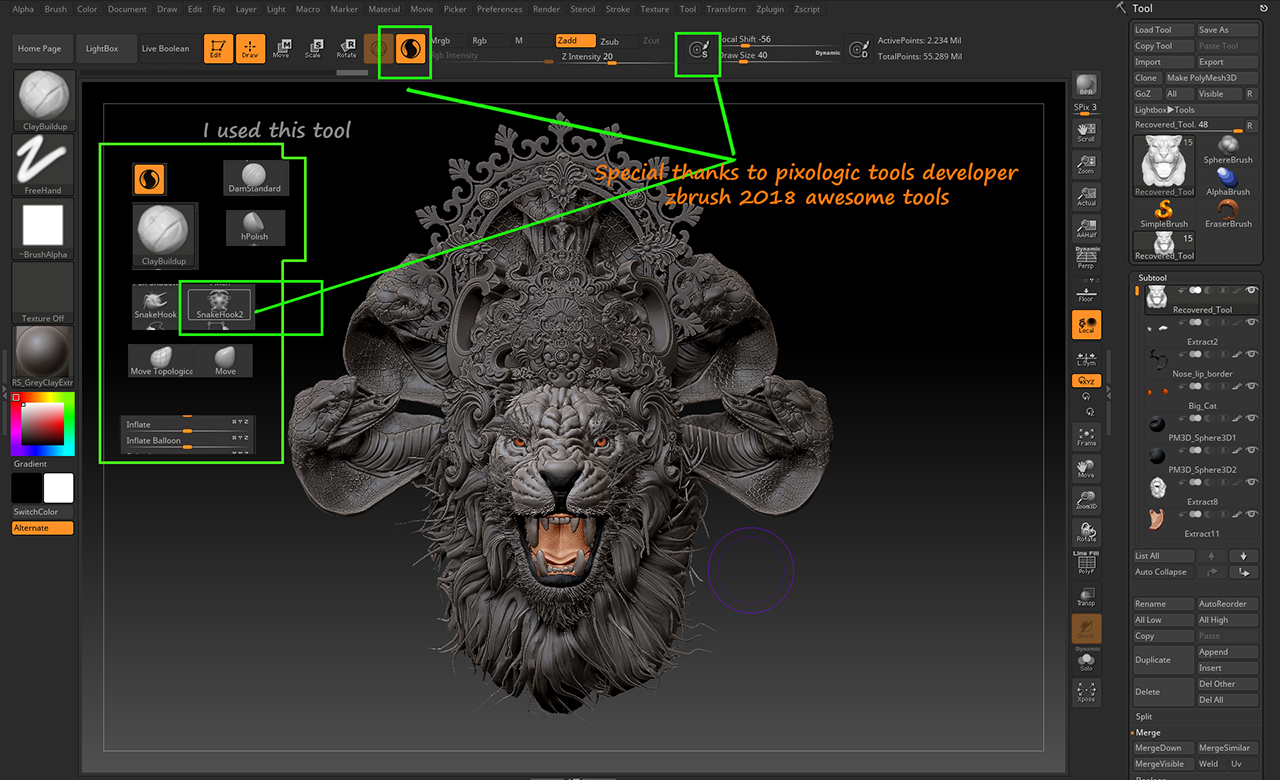Viewport: 1280px width, 780px height.
Task: Open the Zplugin menu
Action: (x=771, y=9)
